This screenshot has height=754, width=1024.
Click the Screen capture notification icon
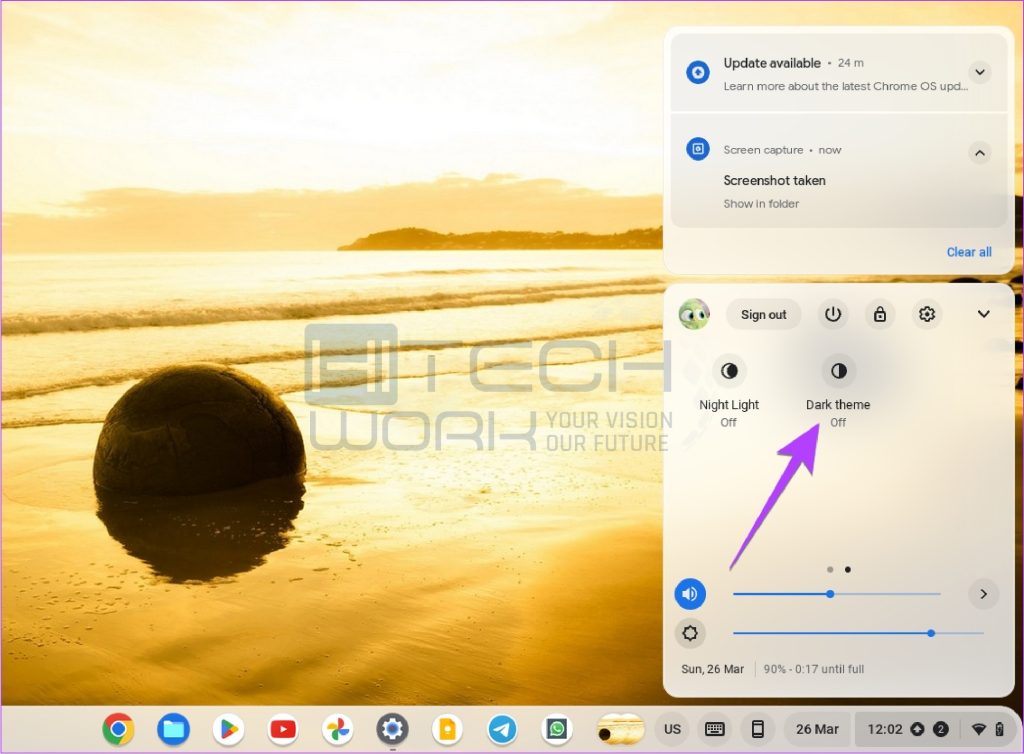click(697, 149)
